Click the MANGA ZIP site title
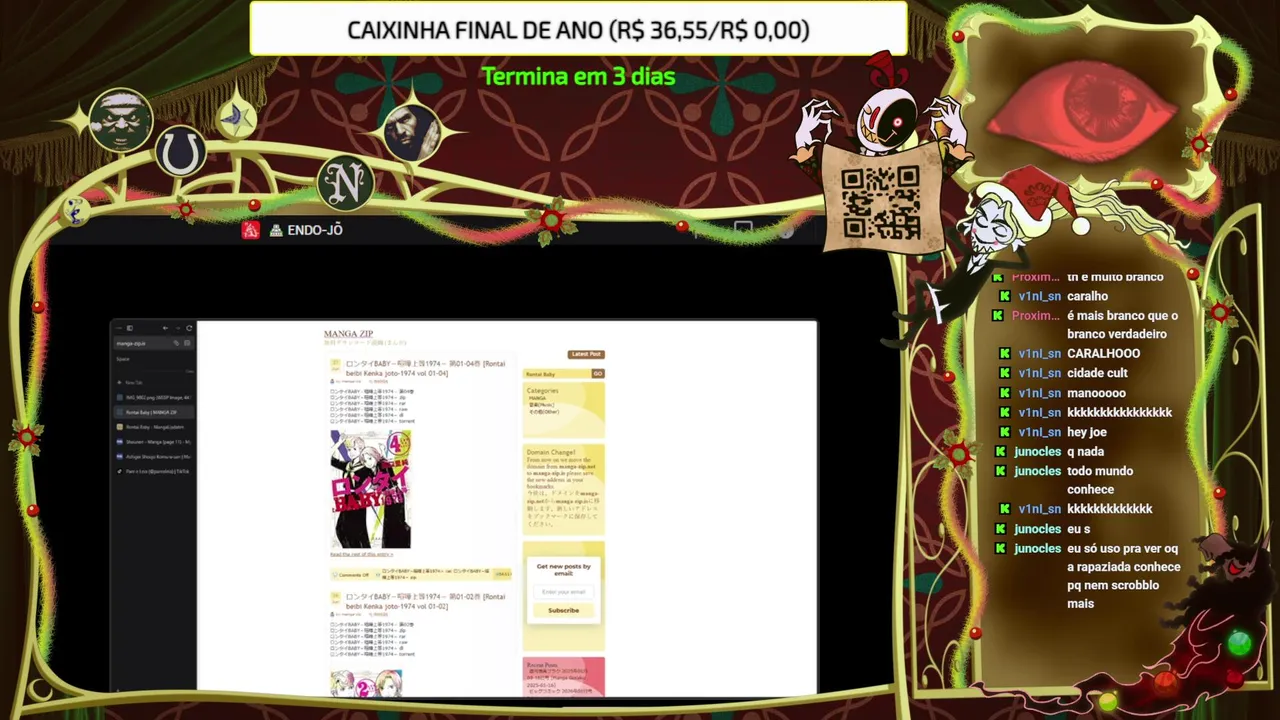This screenshot has width=1280, height=720. point(348,334)
